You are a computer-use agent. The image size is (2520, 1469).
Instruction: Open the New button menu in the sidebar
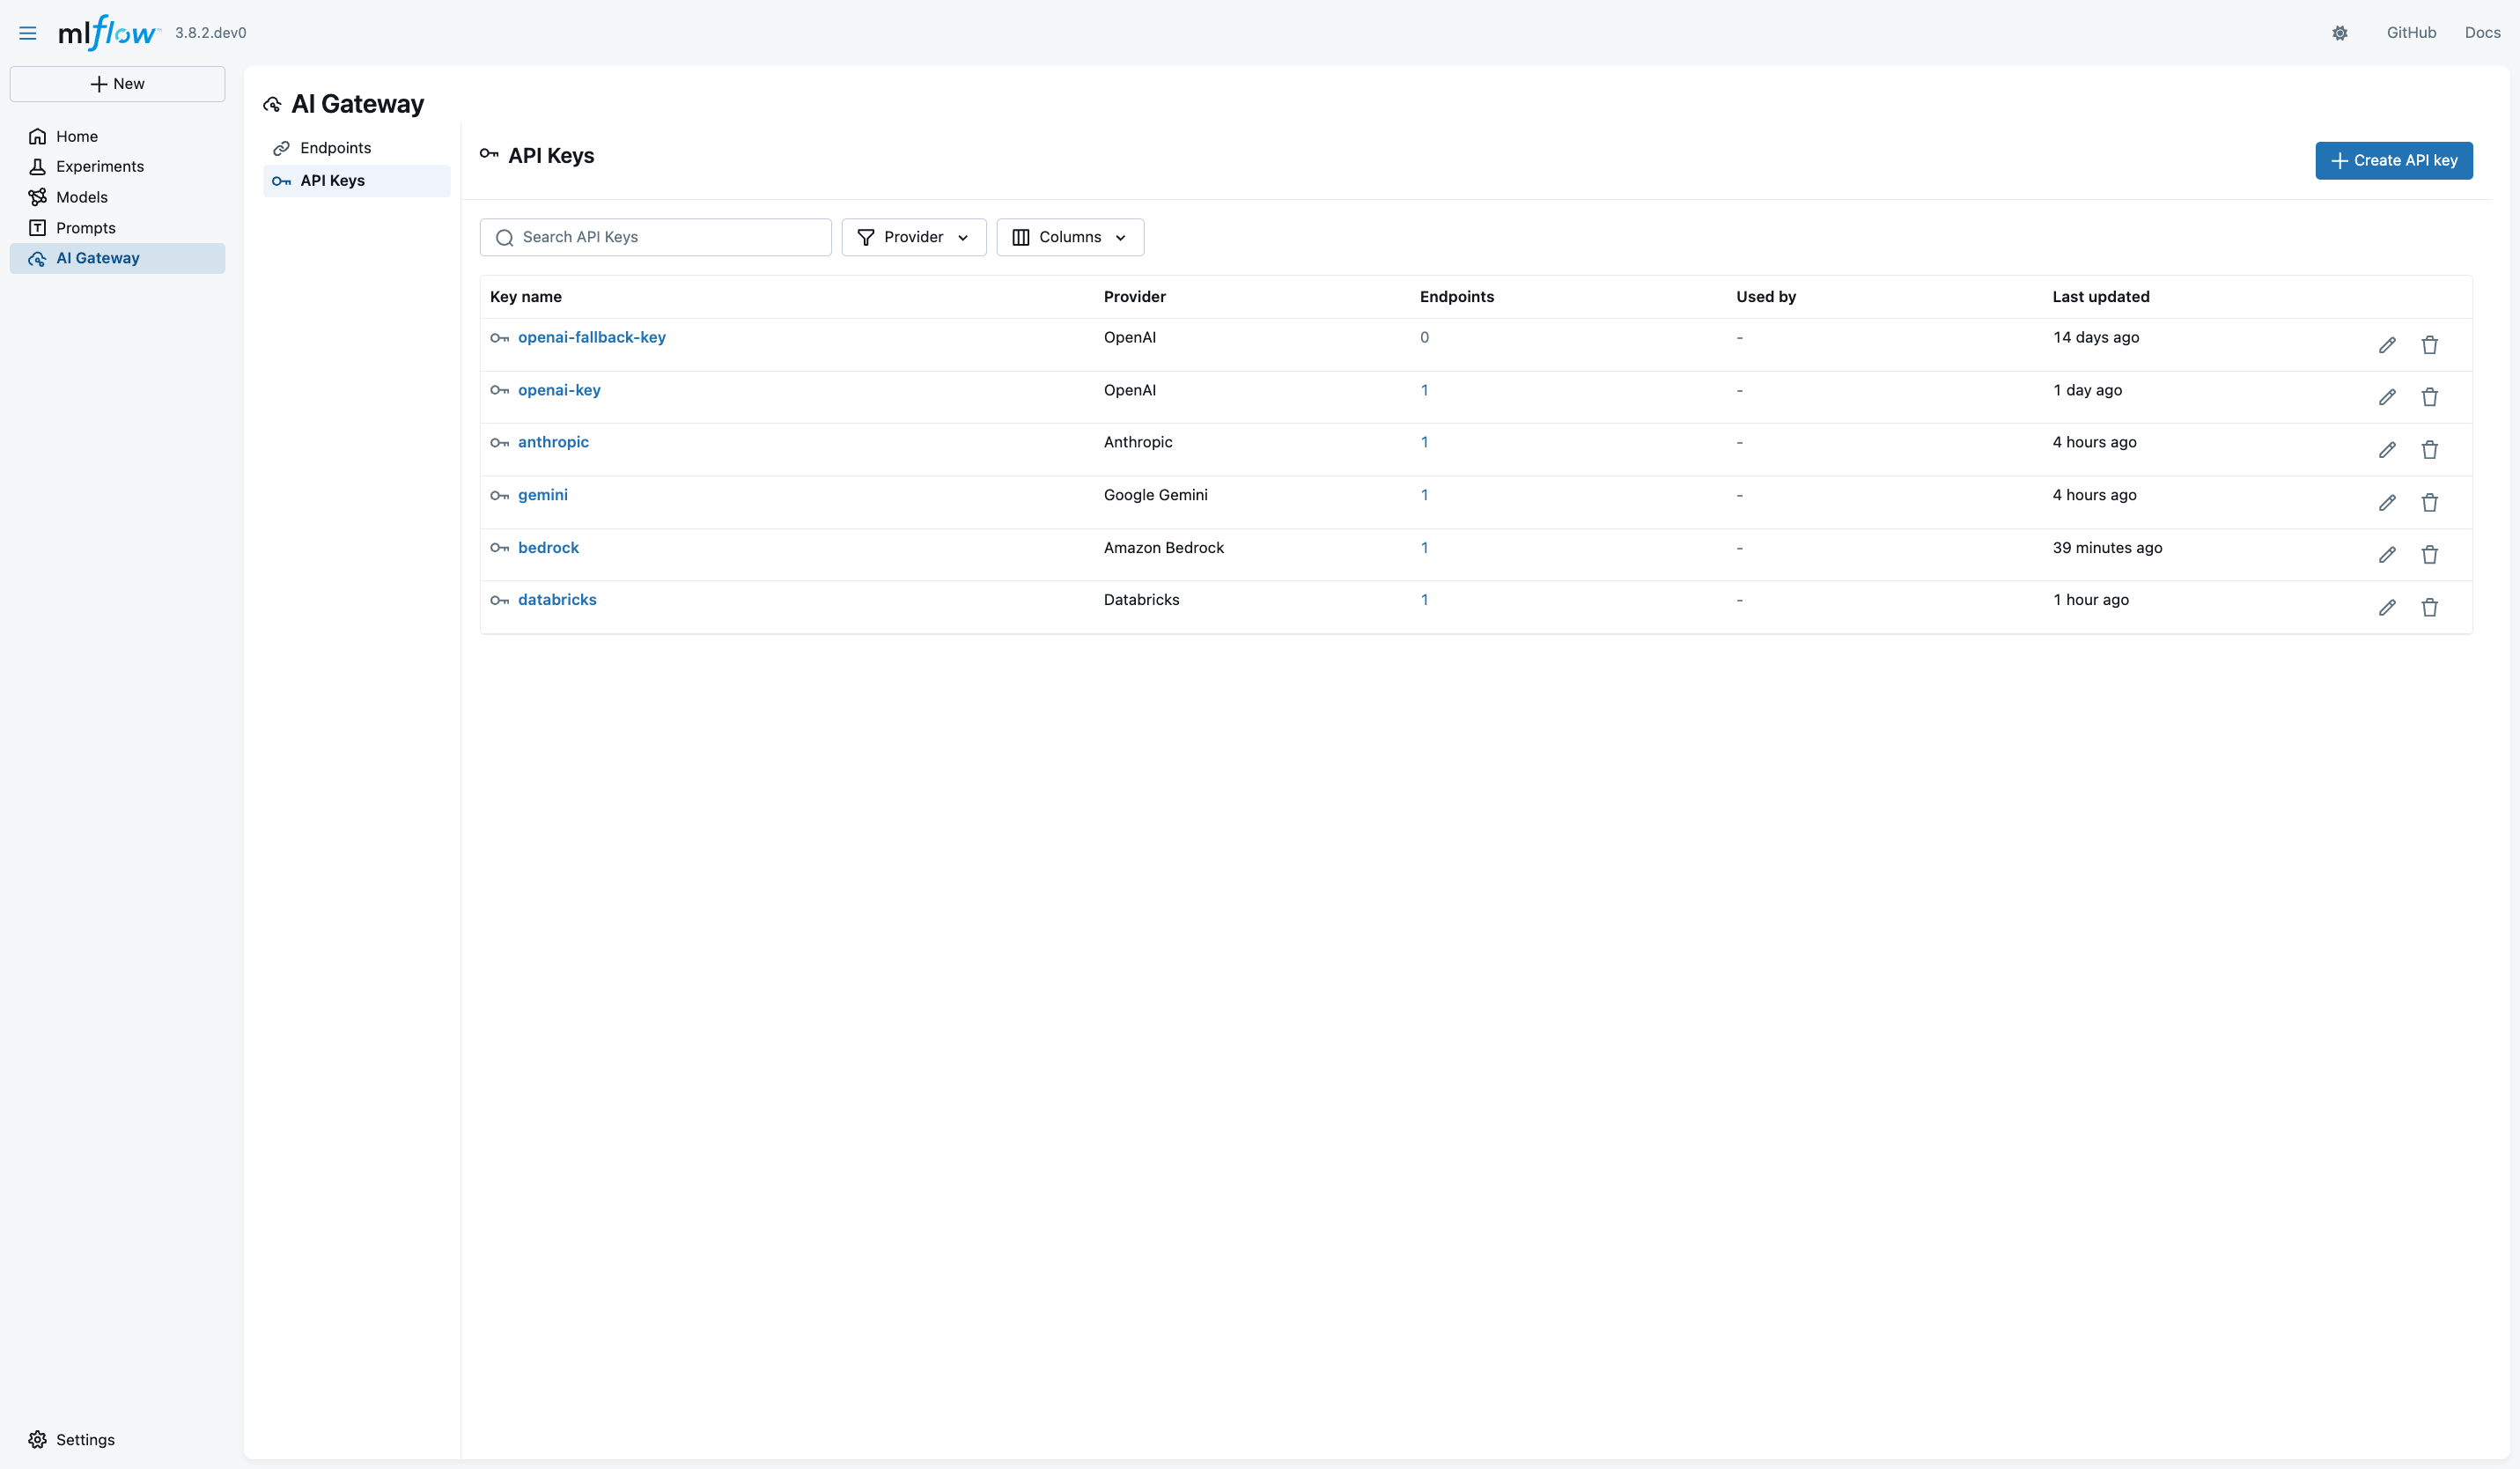click(117, 83)
